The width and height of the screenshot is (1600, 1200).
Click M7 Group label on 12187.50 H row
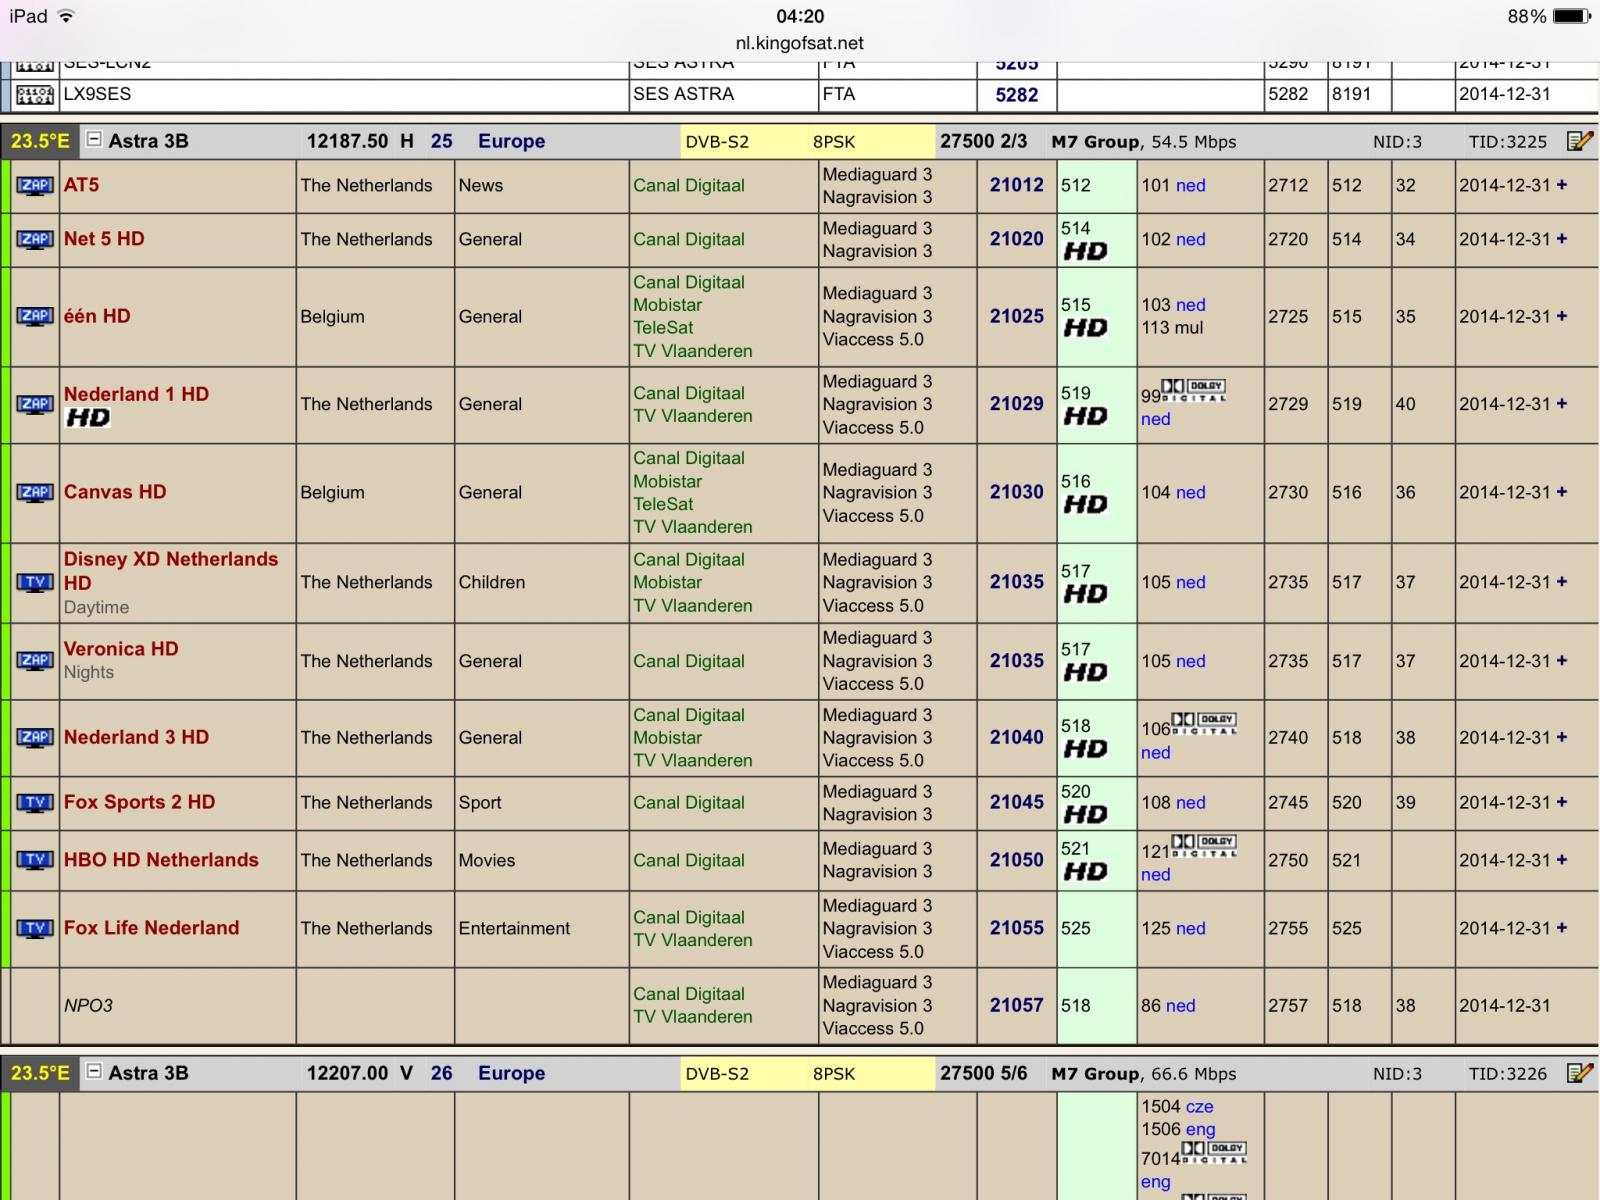click(1095, 141)
